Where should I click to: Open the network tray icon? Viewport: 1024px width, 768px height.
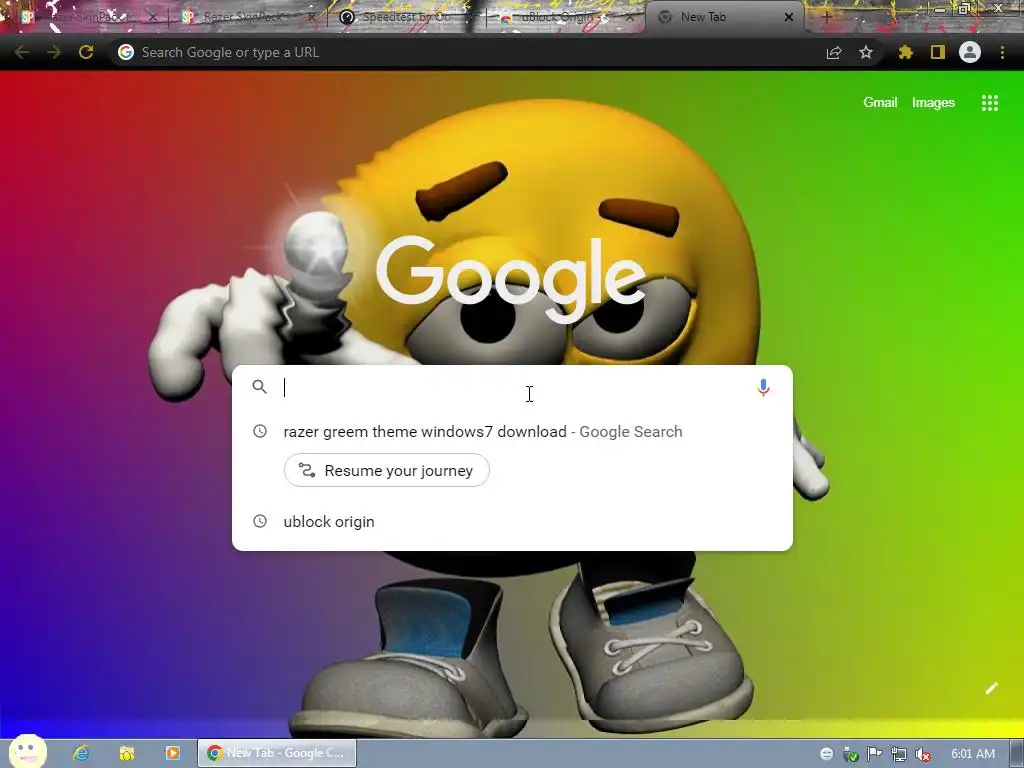tap(899, 754)
